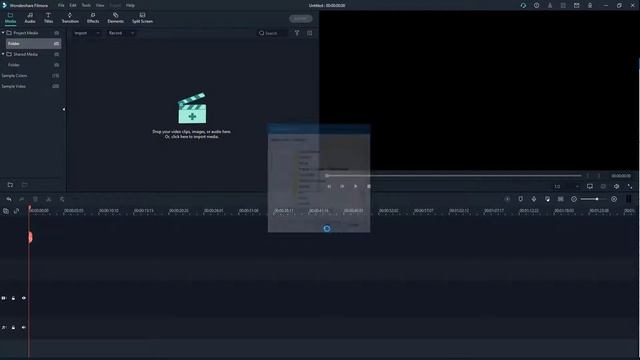
Task: Hide the video track with the eye icon
Action: pyautogui.click(x=24, y=298)
